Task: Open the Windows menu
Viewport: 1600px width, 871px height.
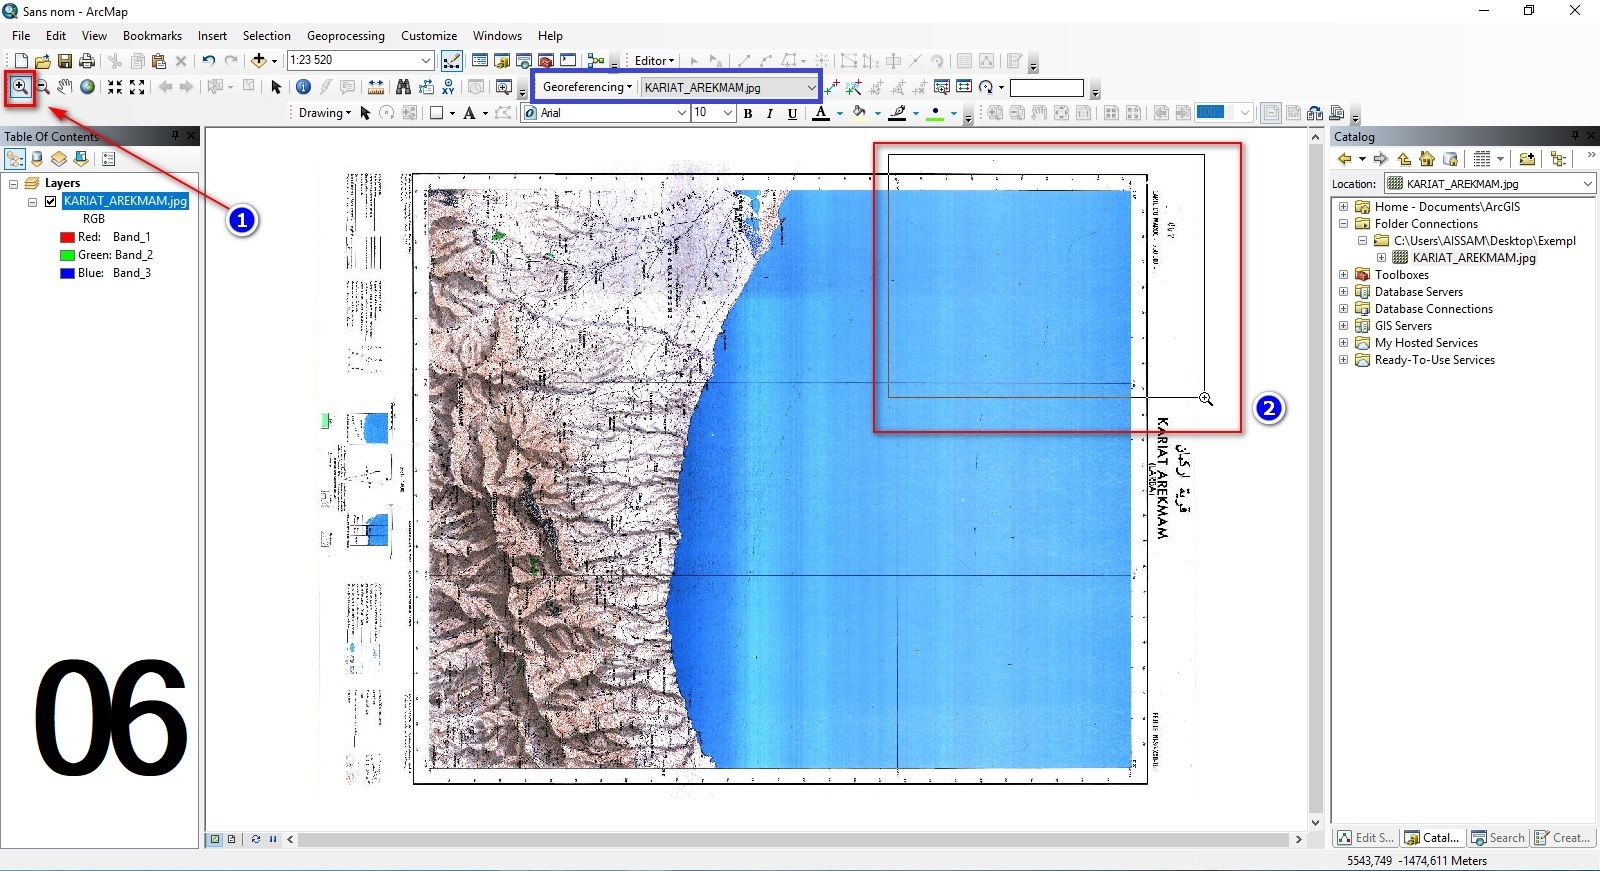Action: (497, 36)
